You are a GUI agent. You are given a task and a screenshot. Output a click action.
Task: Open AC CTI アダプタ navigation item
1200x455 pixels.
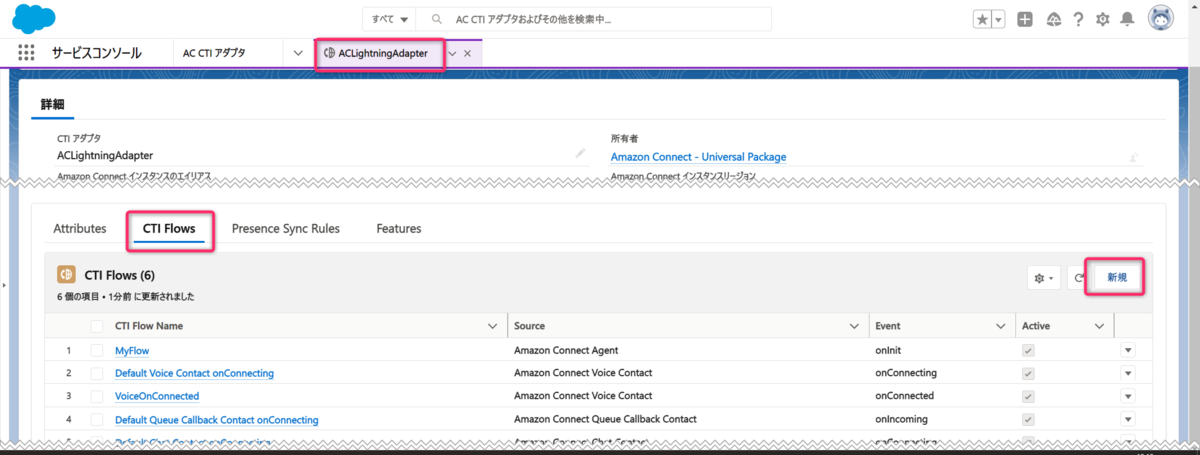pyautogui.click(x=214, y=53)
